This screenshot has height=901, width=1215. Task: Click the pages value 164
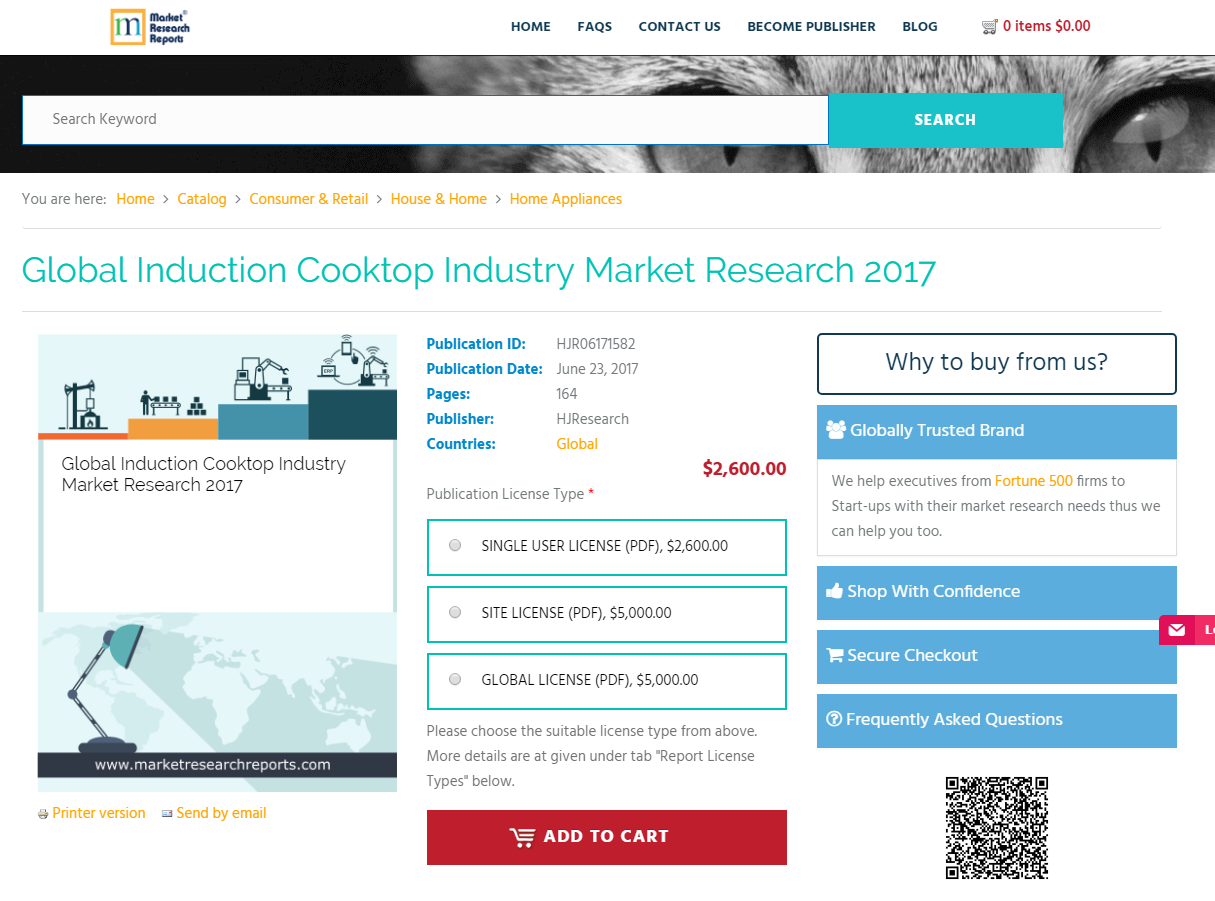[567, 394]
